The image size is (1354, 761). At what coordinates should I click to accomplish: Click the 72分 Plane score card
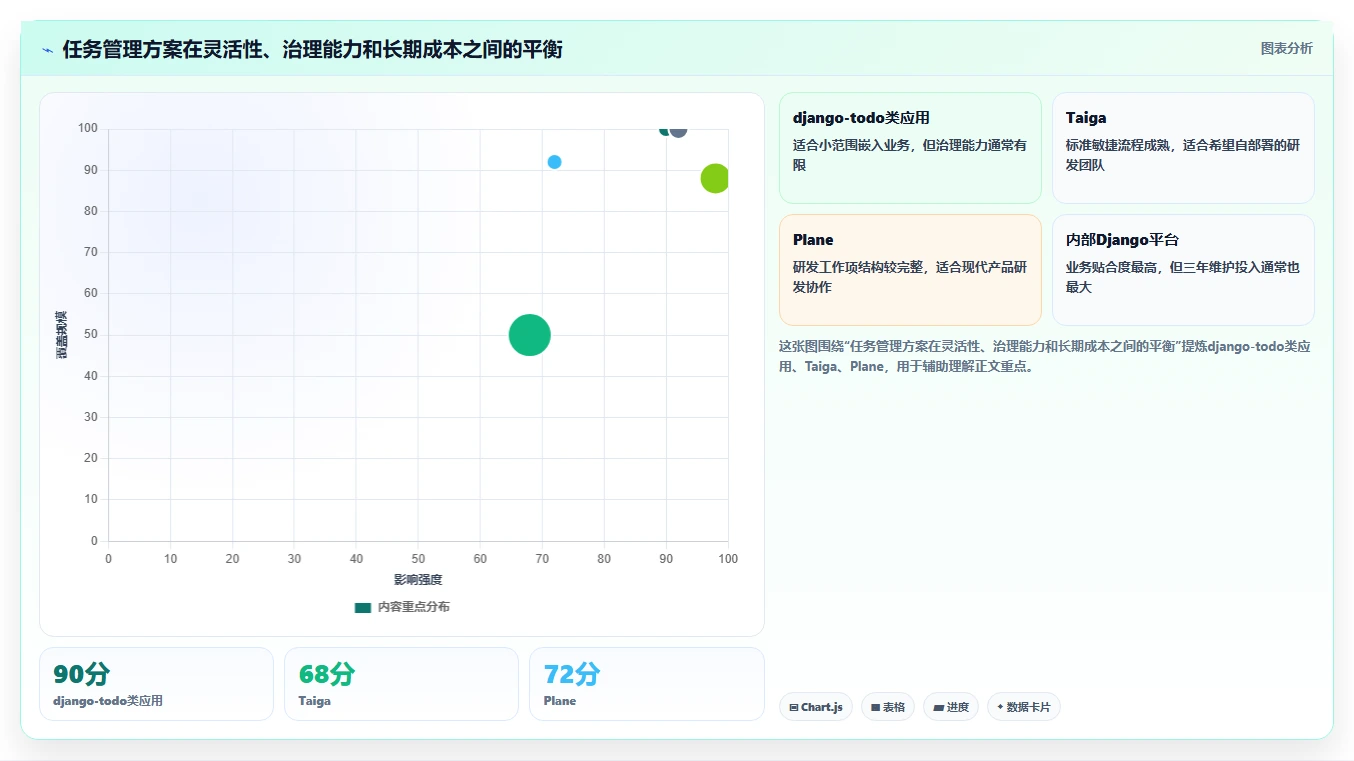pos(647,684)
